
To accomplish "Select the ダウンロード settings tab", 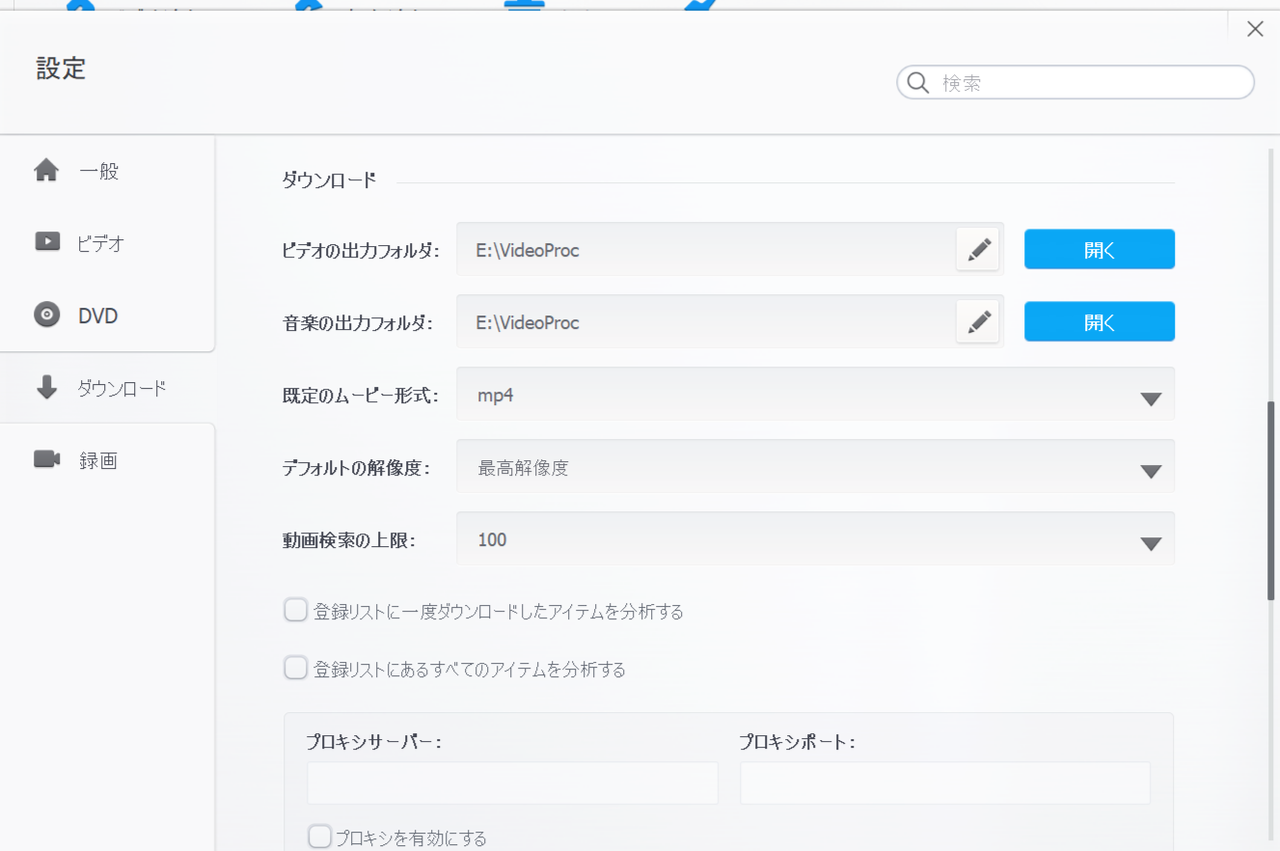I will pyautogui.click(x=107, y=388).
